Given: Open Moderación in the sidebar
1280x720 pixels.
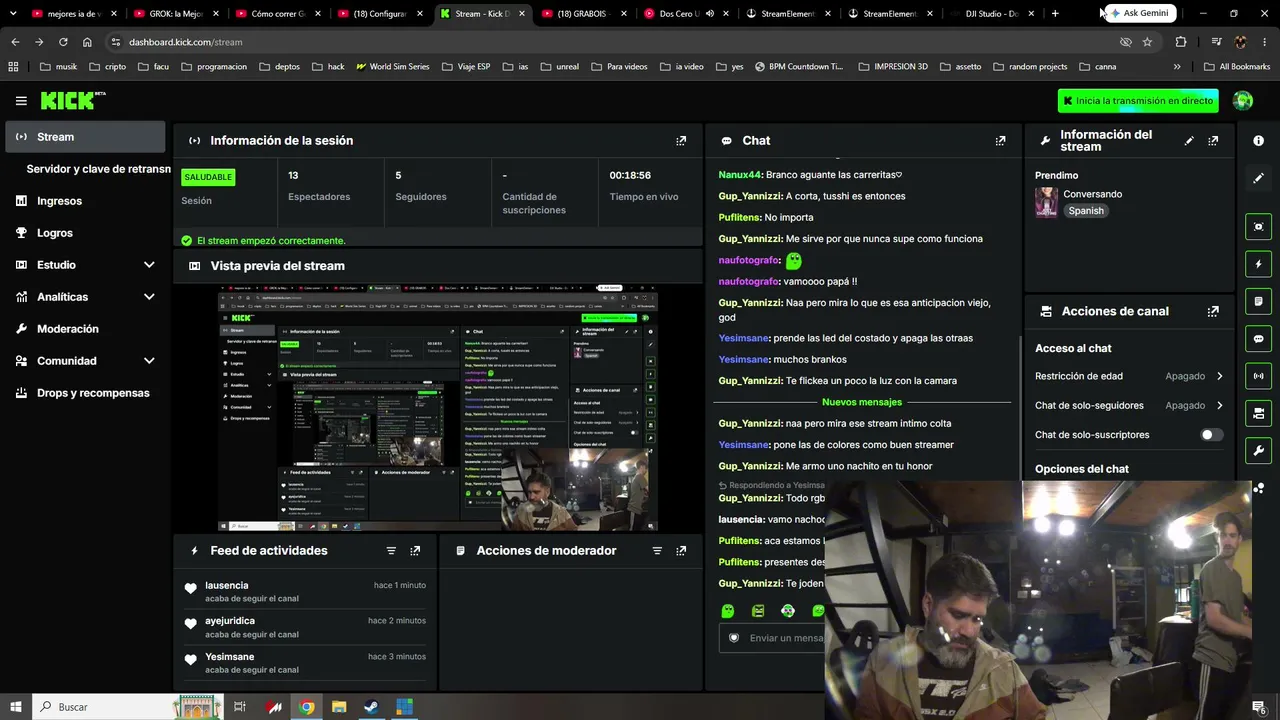Looking at the screenshot, I should (85, 329).
